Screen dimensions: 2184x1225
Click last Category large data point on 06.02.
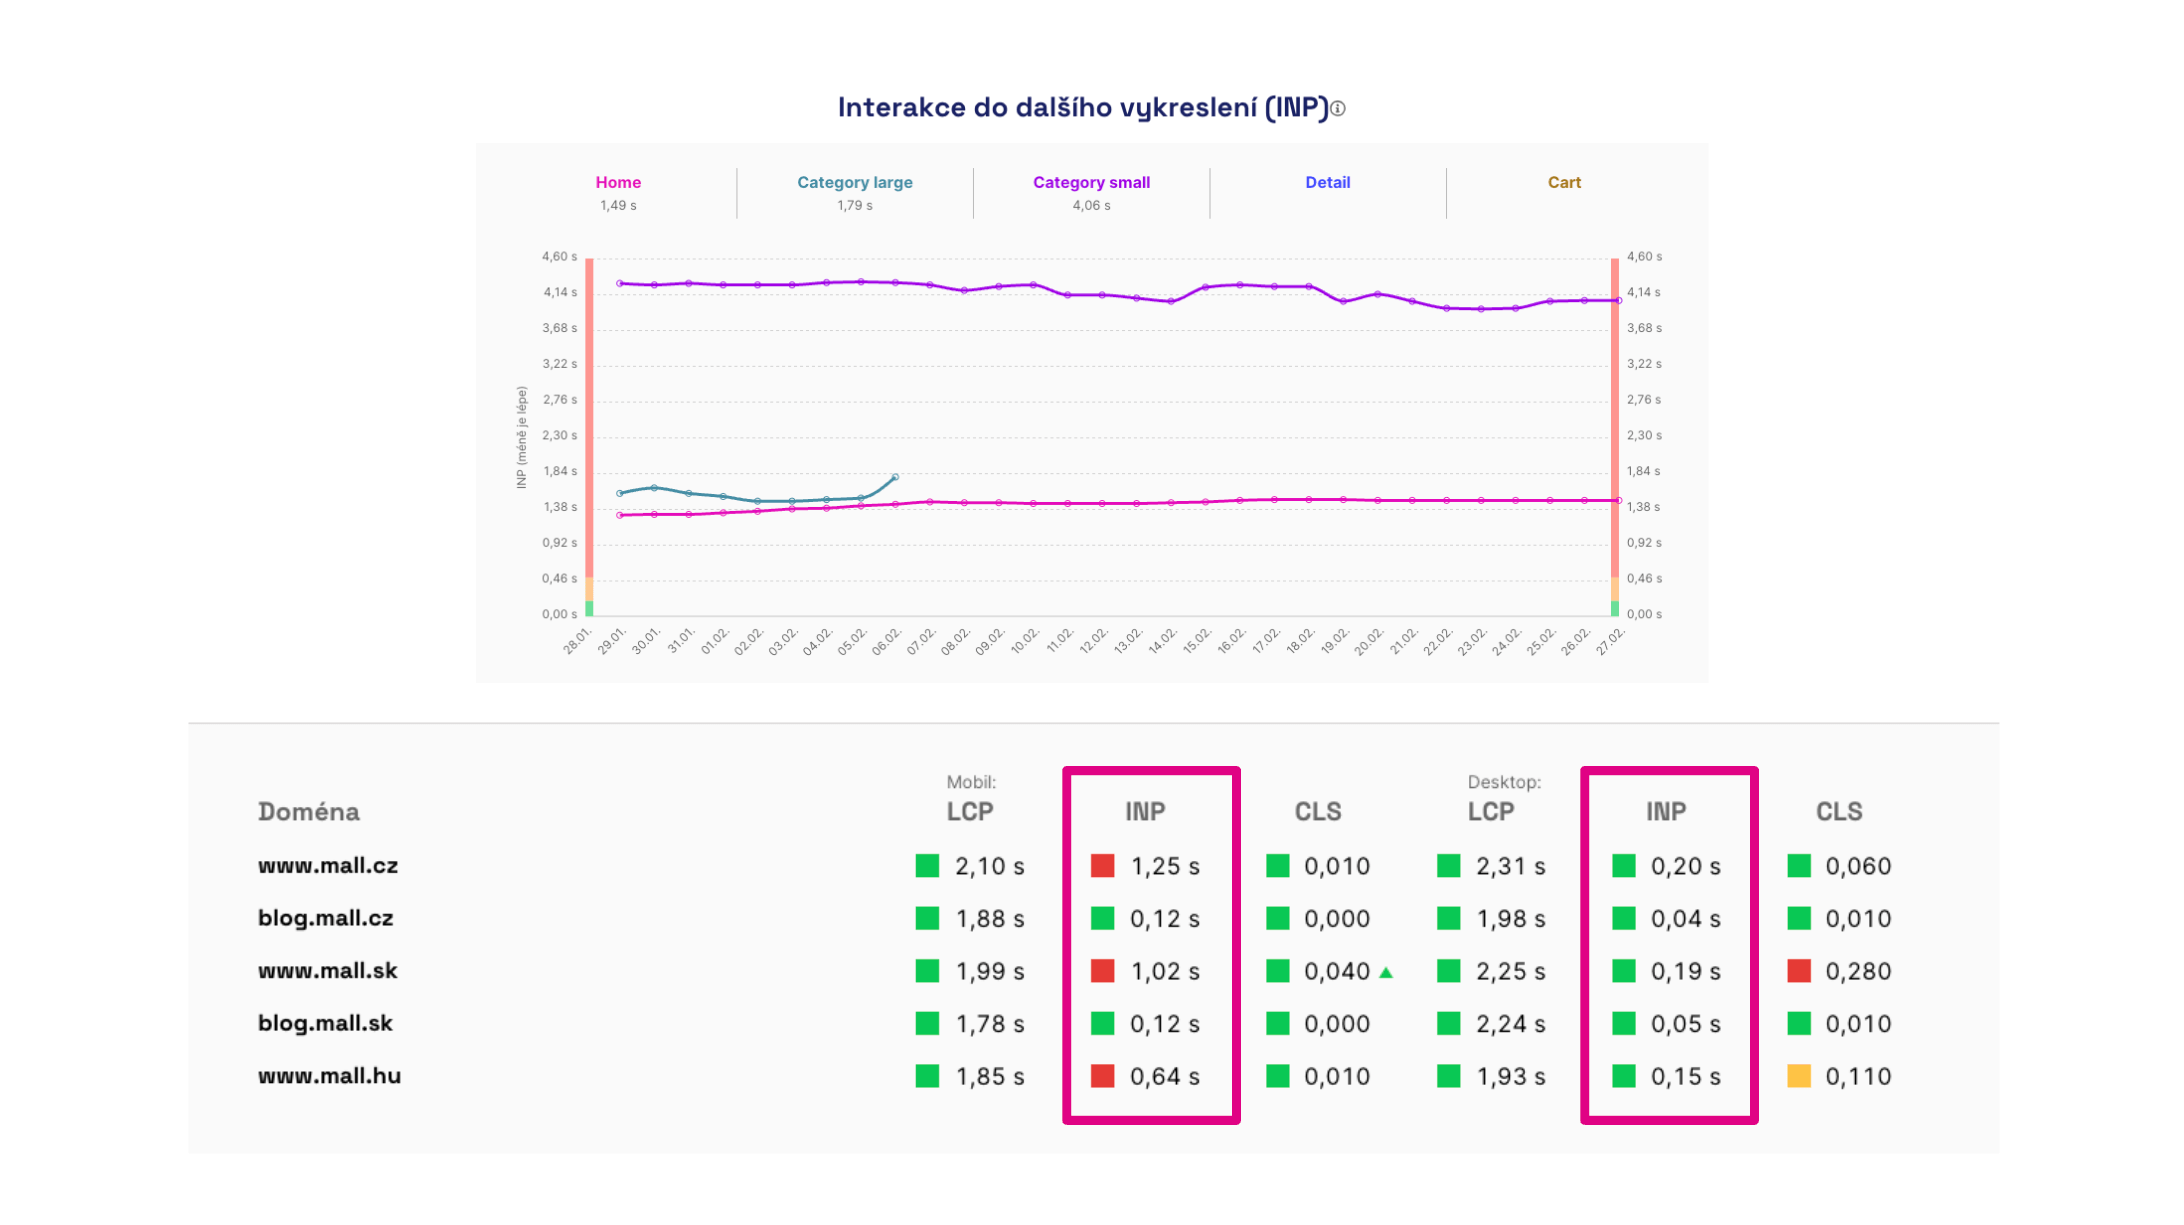[x=895, y=477]
